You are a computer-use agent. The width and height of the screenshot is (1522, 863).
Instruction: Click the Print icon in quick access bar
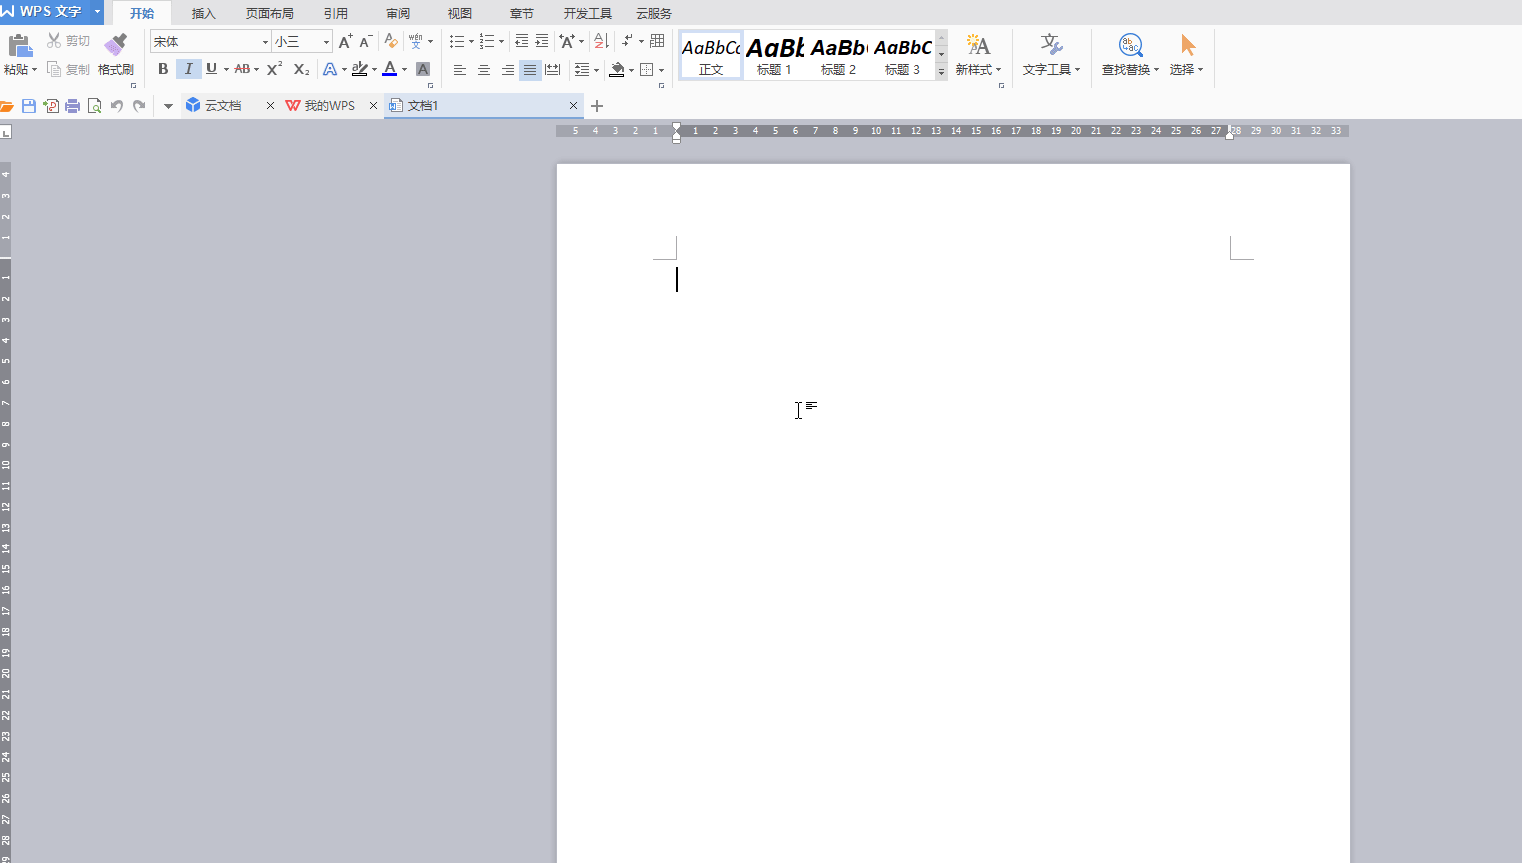point(72,106)
